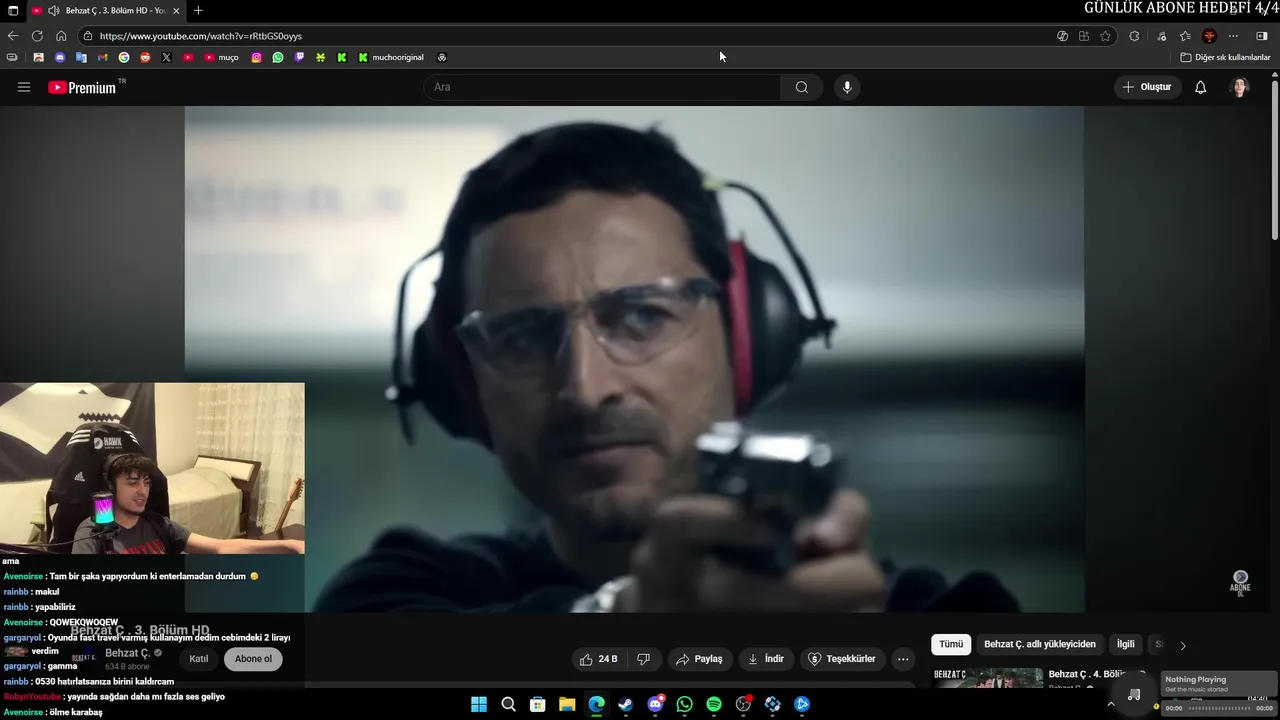Reload the current page

(37, 36)
